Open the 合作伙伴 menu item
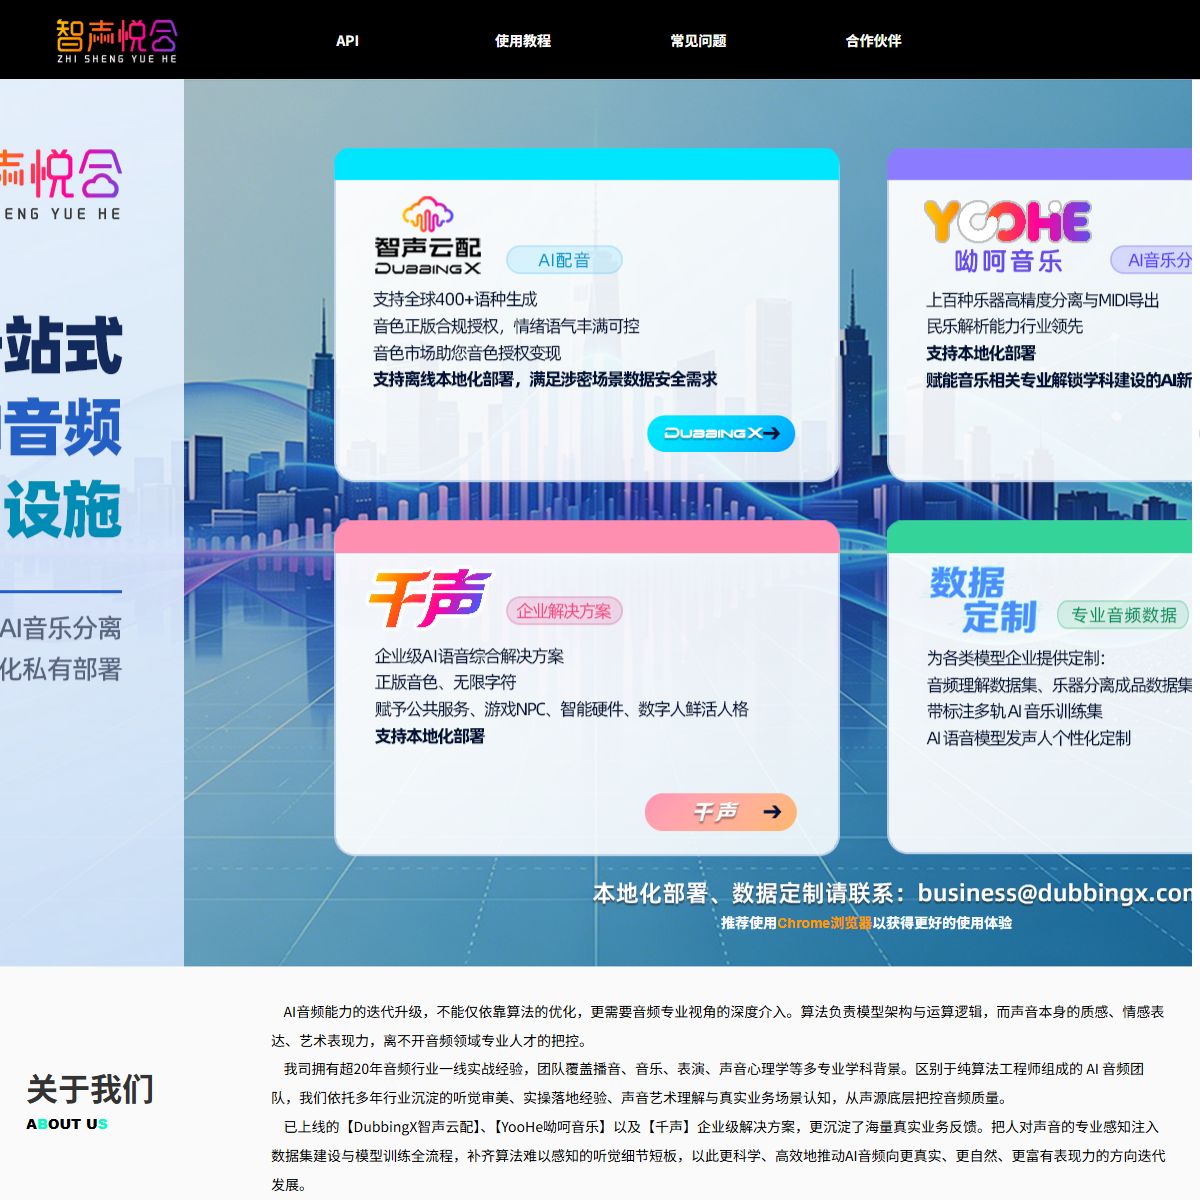Image resolution: width=1200 pixels, height=1200 pixels. [x=873, y=41]
